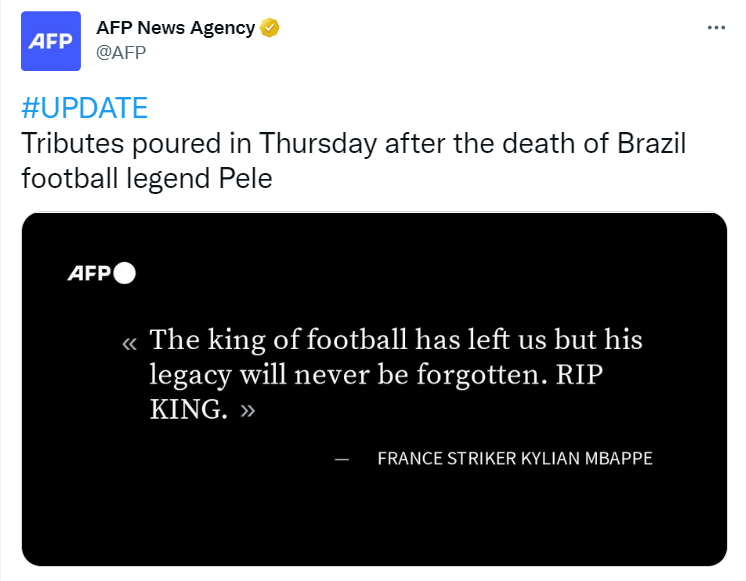The height and width of the screenshot is (581, 746).
Task: Click the word 'Thursday' in the tweet
Action: pyautogui.click(x=318, y=144)
